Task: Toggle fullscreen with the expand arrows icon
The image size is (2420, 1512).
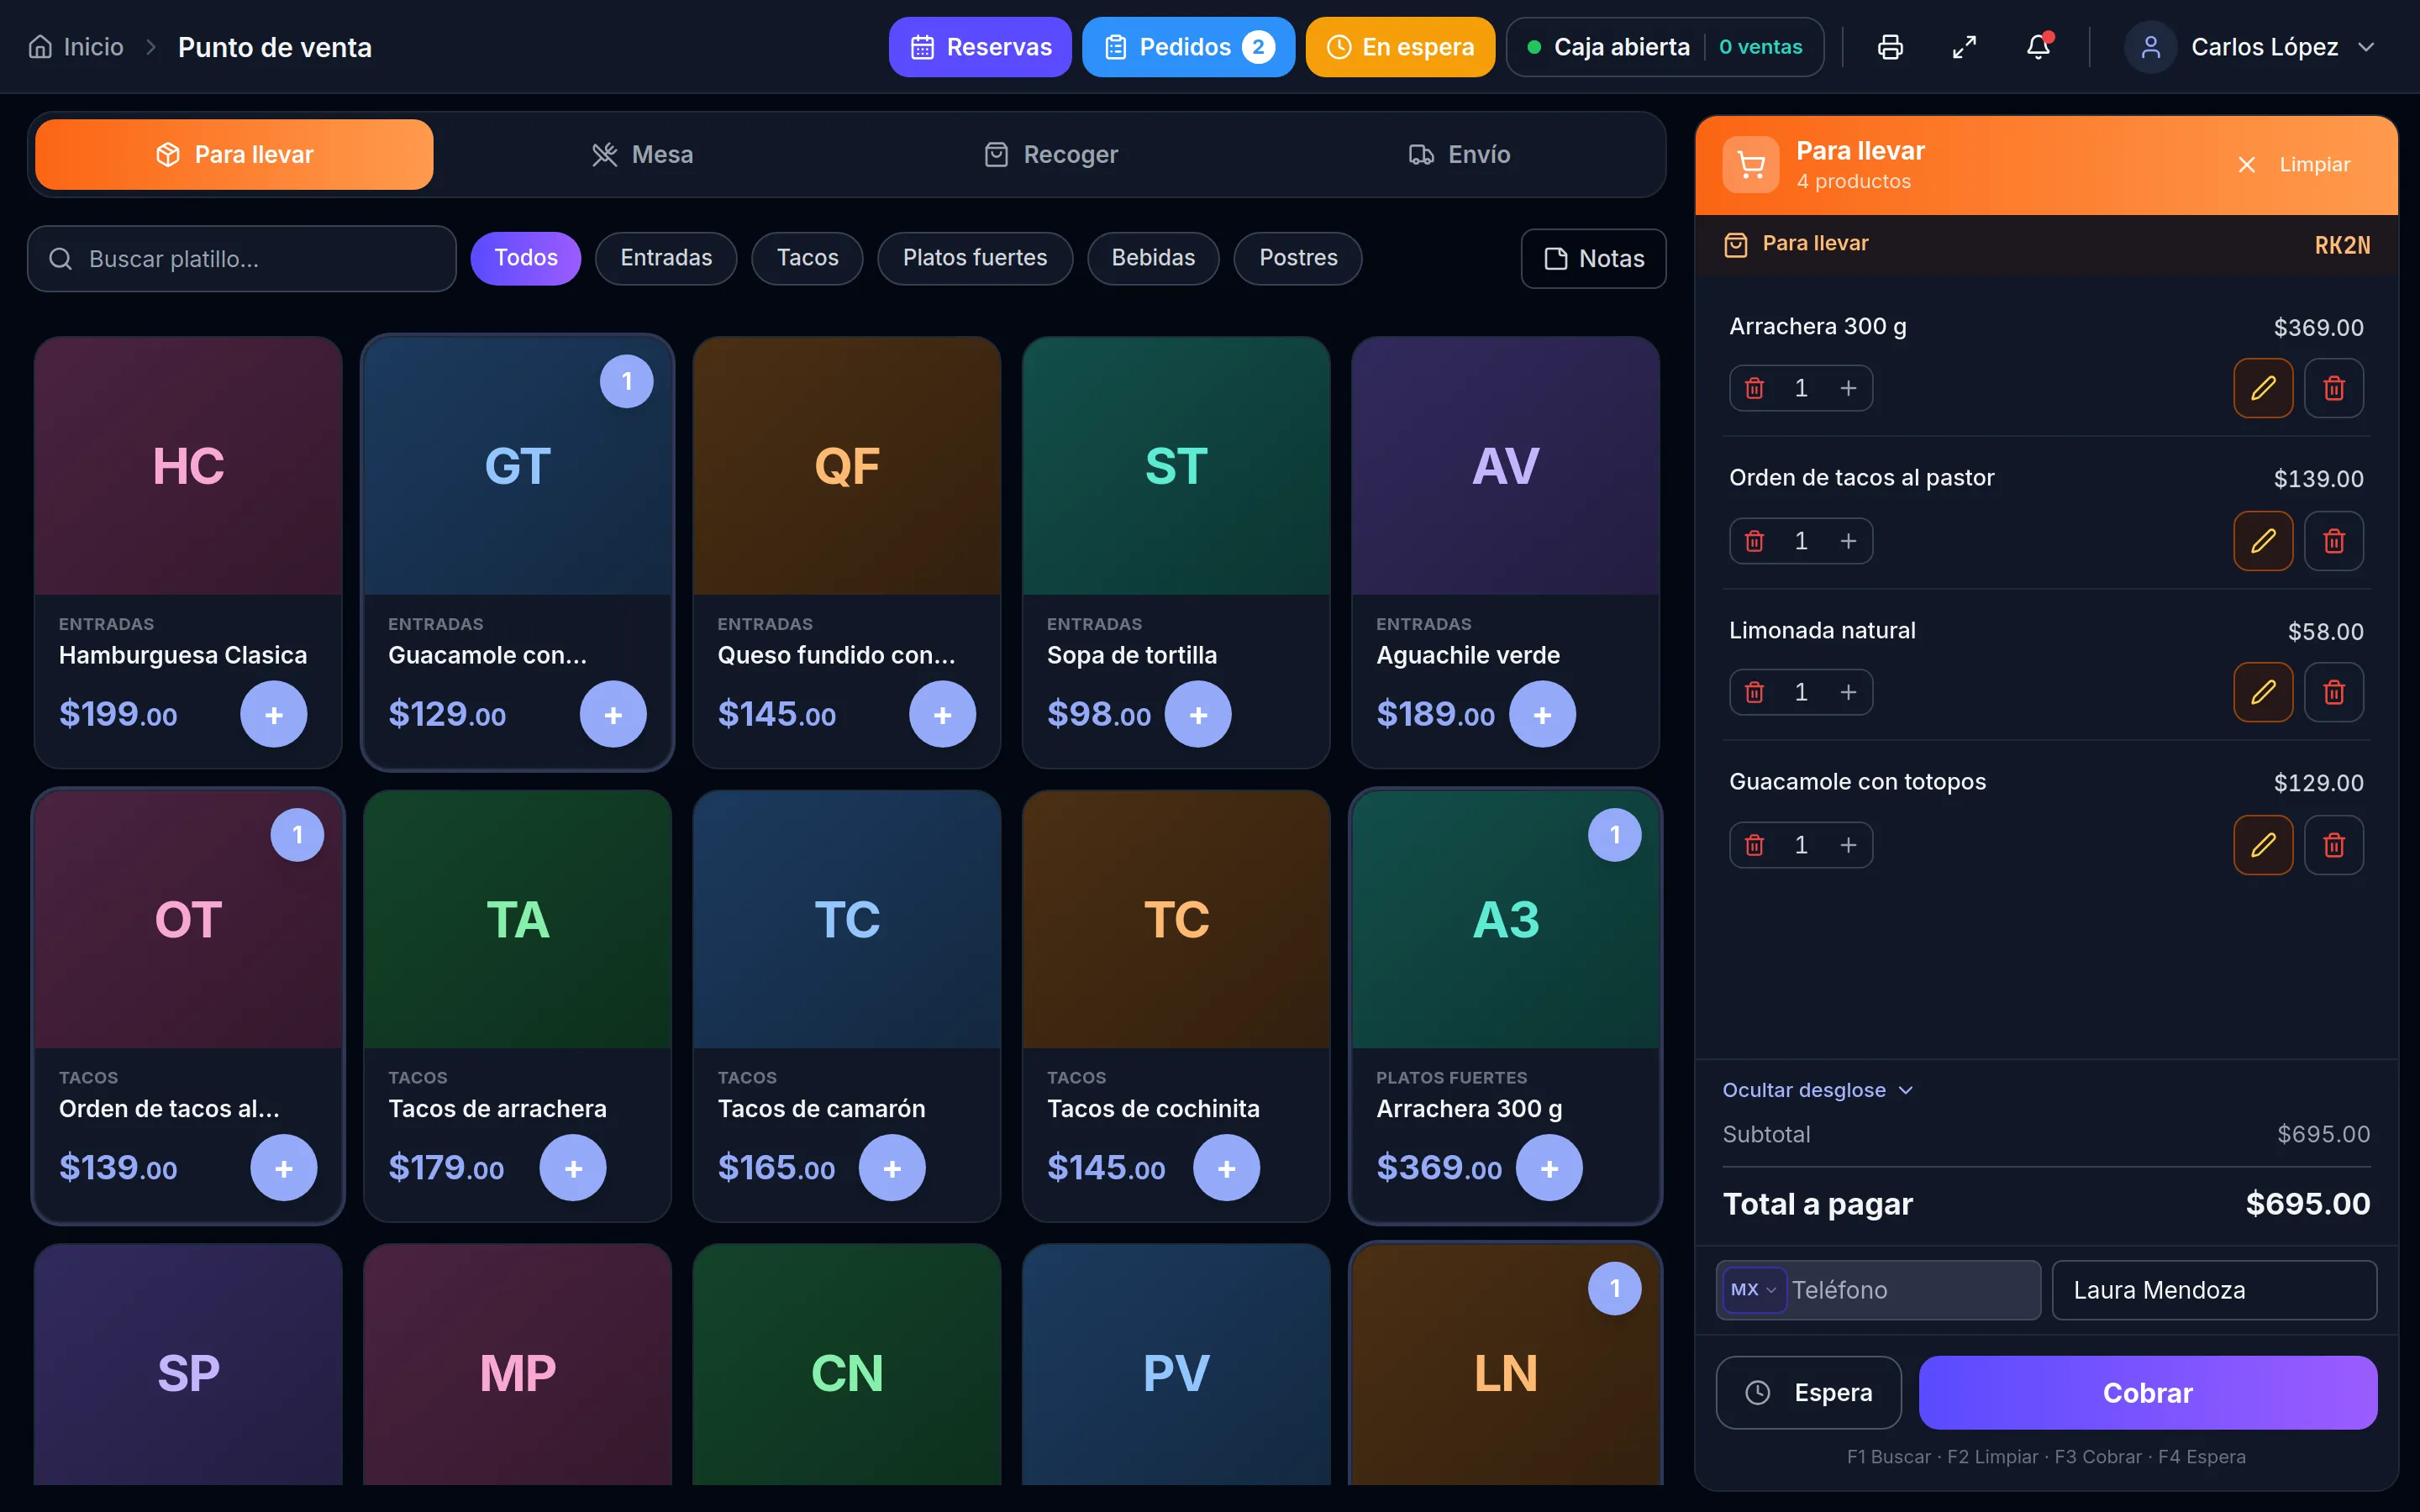Action: coord(1964,47)
